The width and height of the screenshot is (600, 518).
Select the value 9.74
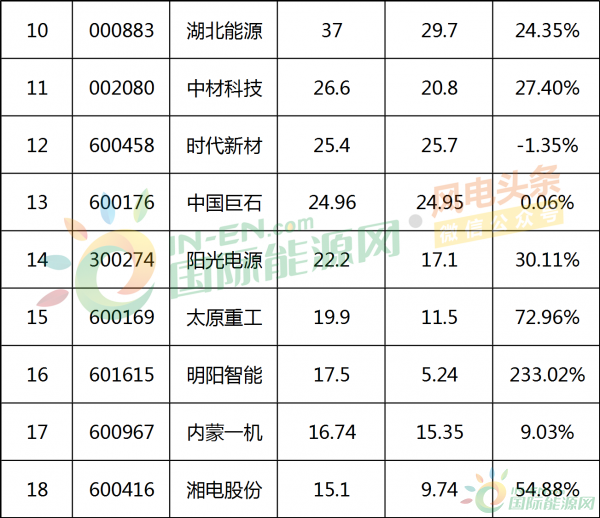click(x=439, y=489)
